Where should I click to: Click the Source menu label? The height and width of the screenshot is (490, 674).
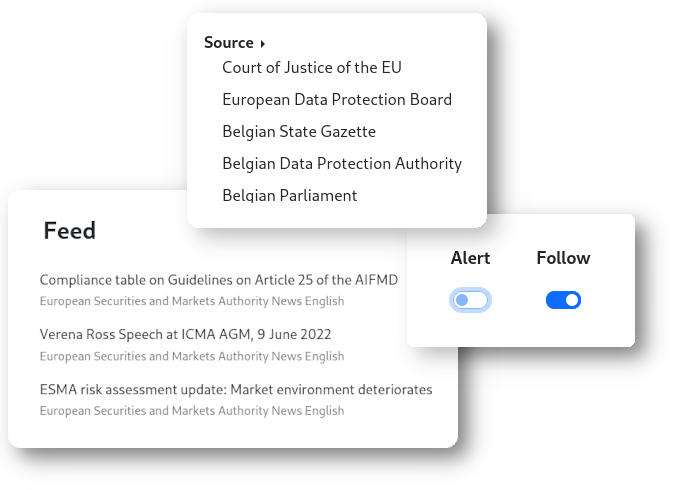point(229,43)
